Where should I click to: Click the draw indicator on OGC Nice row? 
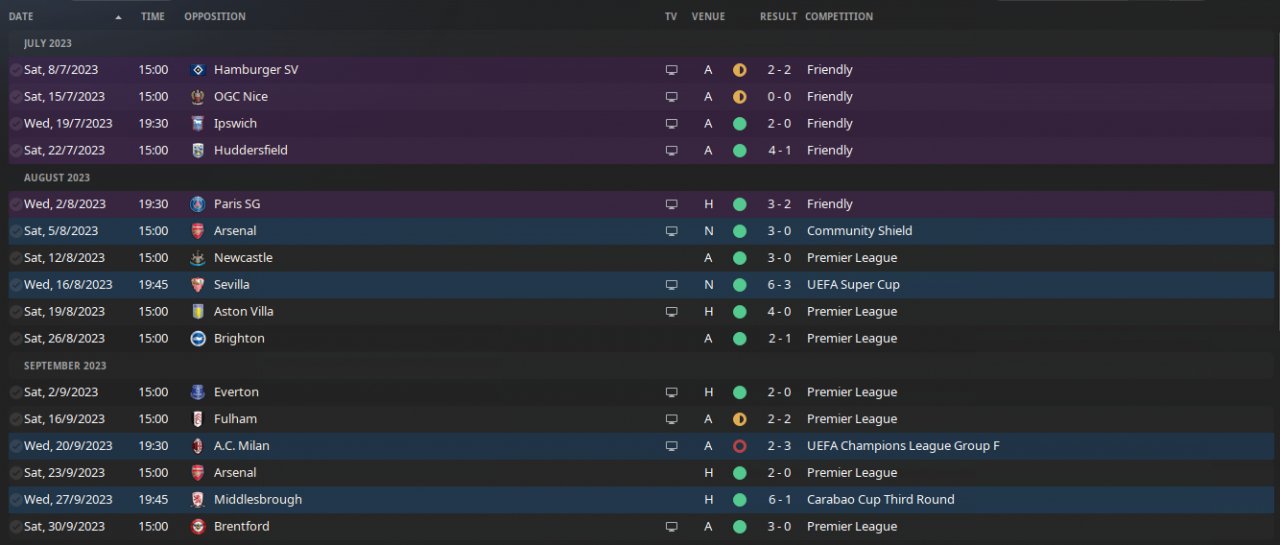tap(740, 97)
